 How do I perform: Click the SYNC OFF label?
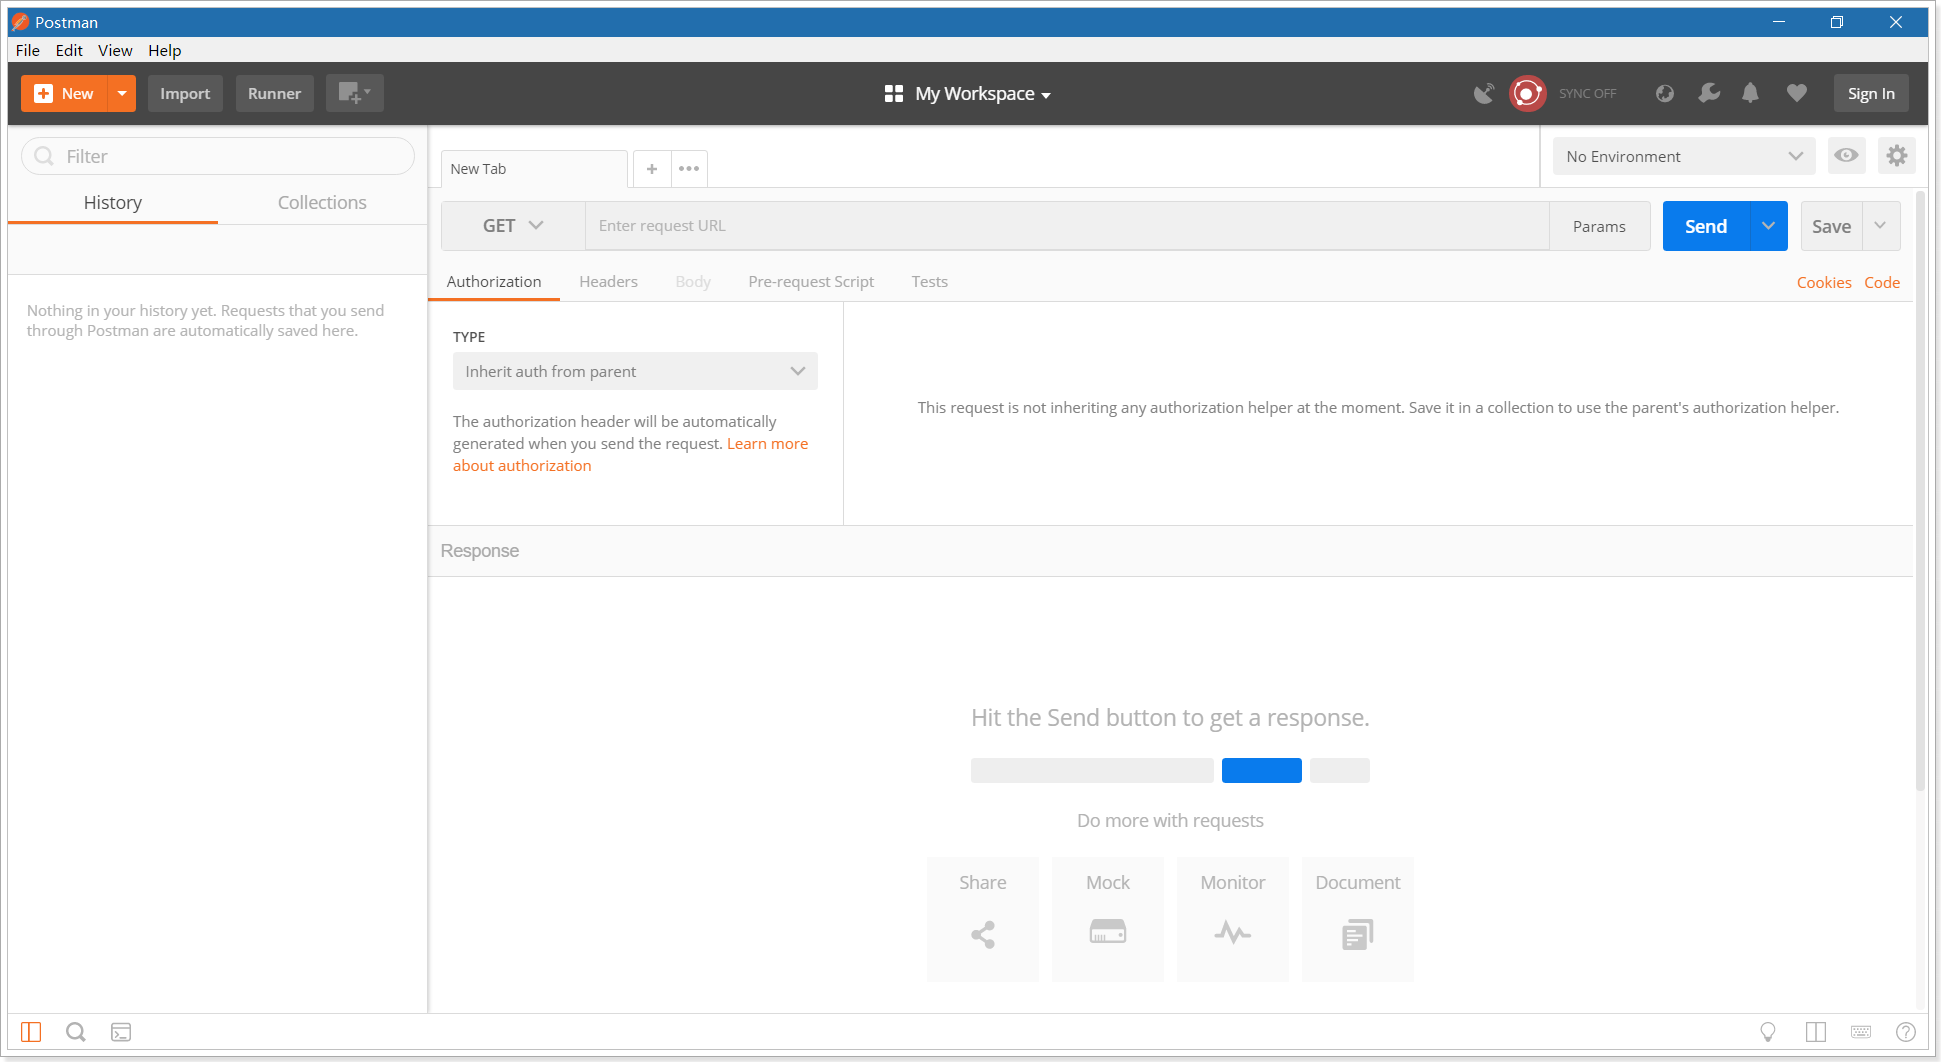1587,93
